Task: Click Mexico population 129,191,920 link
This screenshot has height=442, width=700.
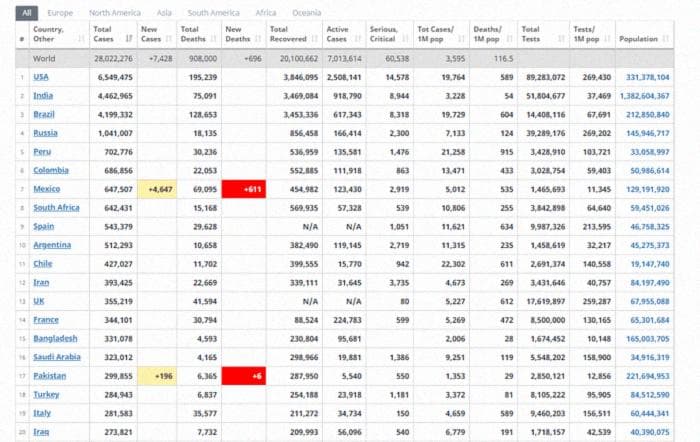Action: 647,189
